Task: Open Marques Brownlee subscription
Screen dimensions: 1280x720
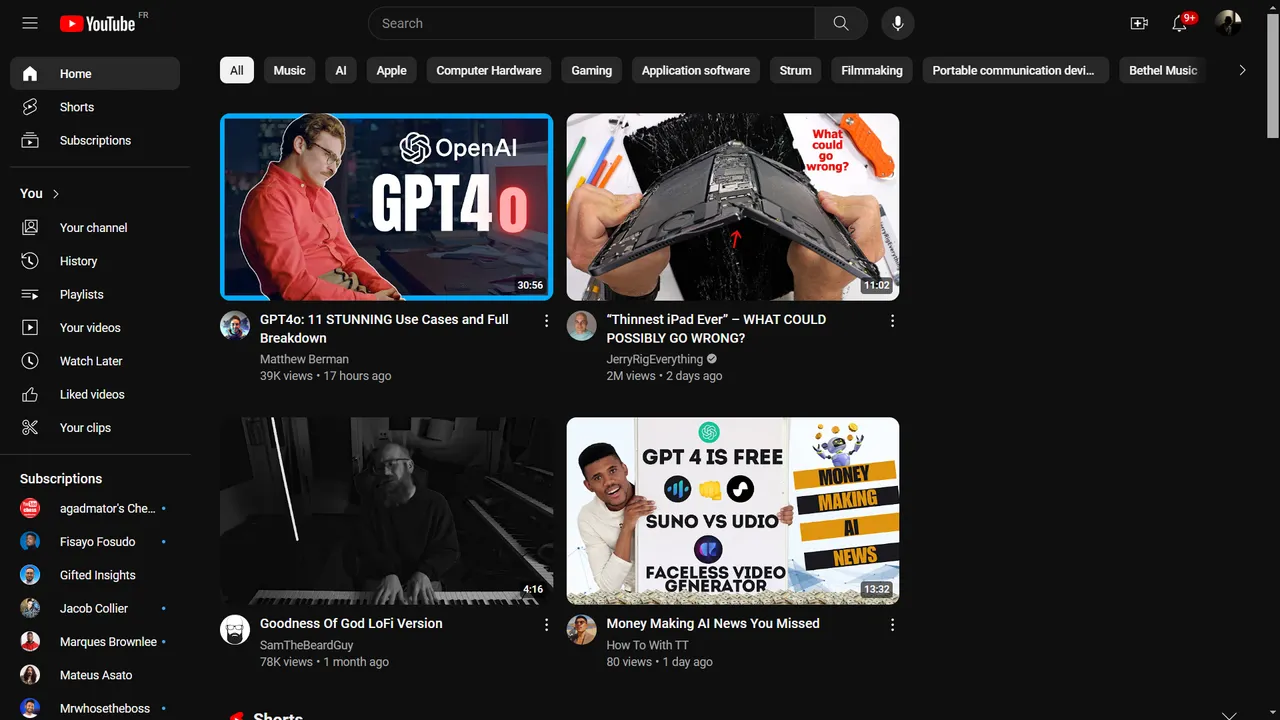Action: pos(95,641)
